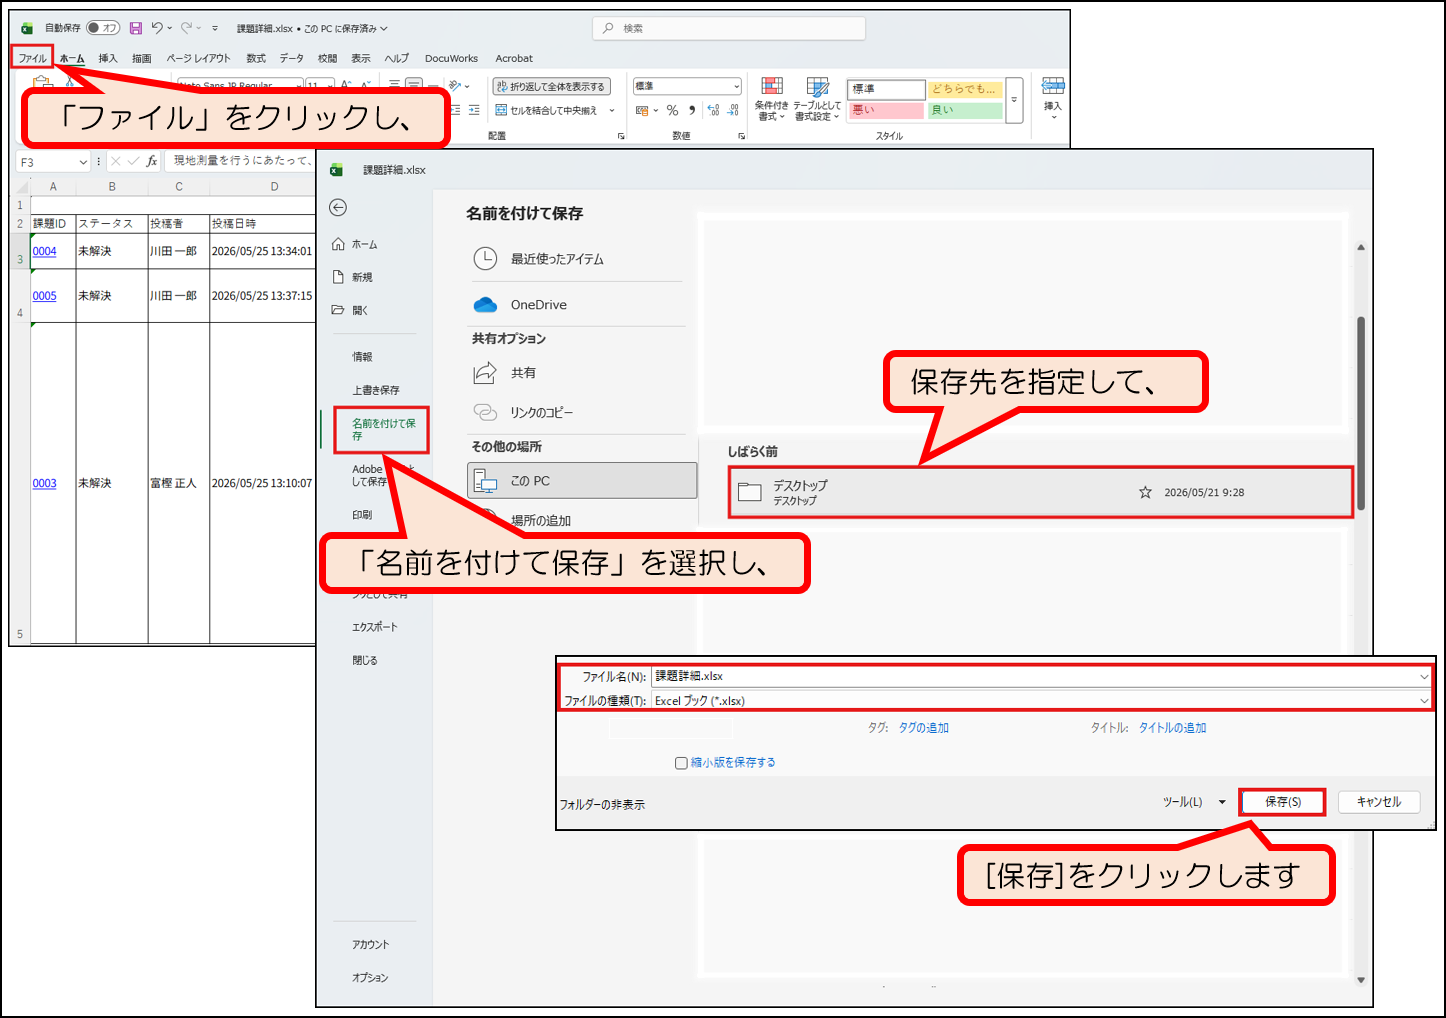This screenshot has height=1018, width=1446.
Task: Switch to the ページ レイアウト tab
Action: tap(198, 58)
